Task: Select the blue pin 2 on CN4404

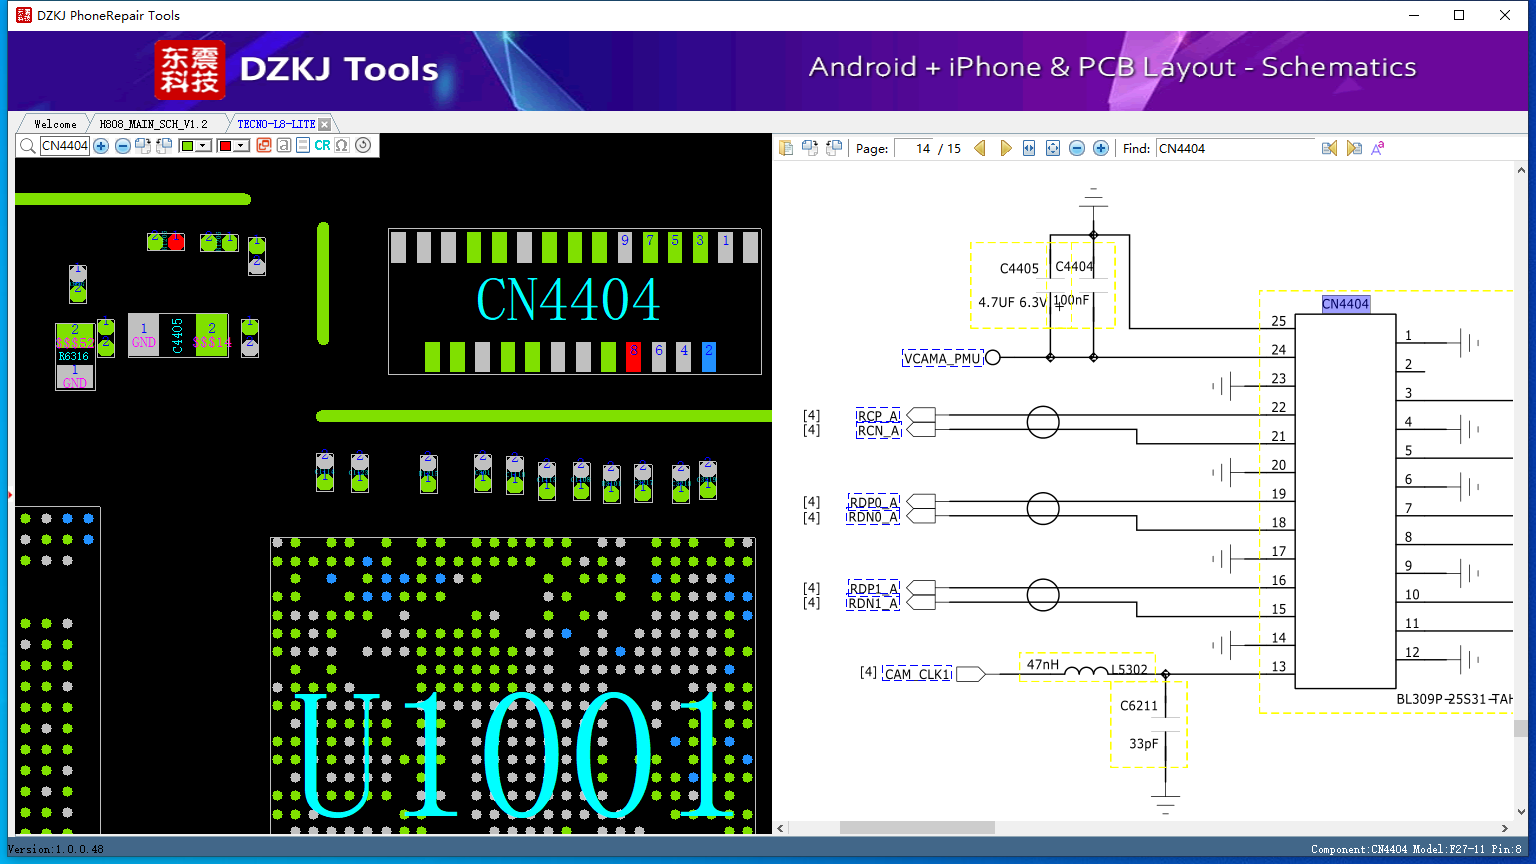Action: point(709,356)
